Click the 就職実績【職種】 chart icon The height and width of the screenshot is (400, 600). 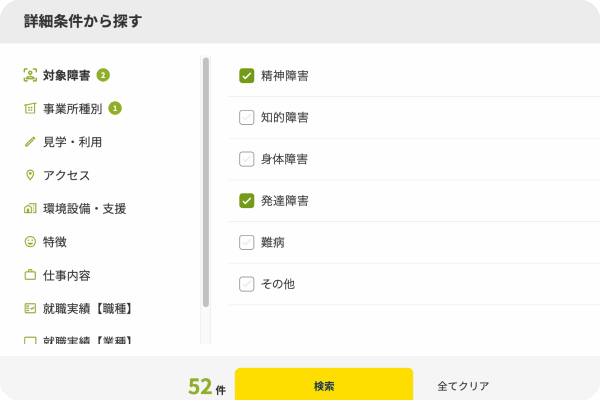tap(30, 308)
